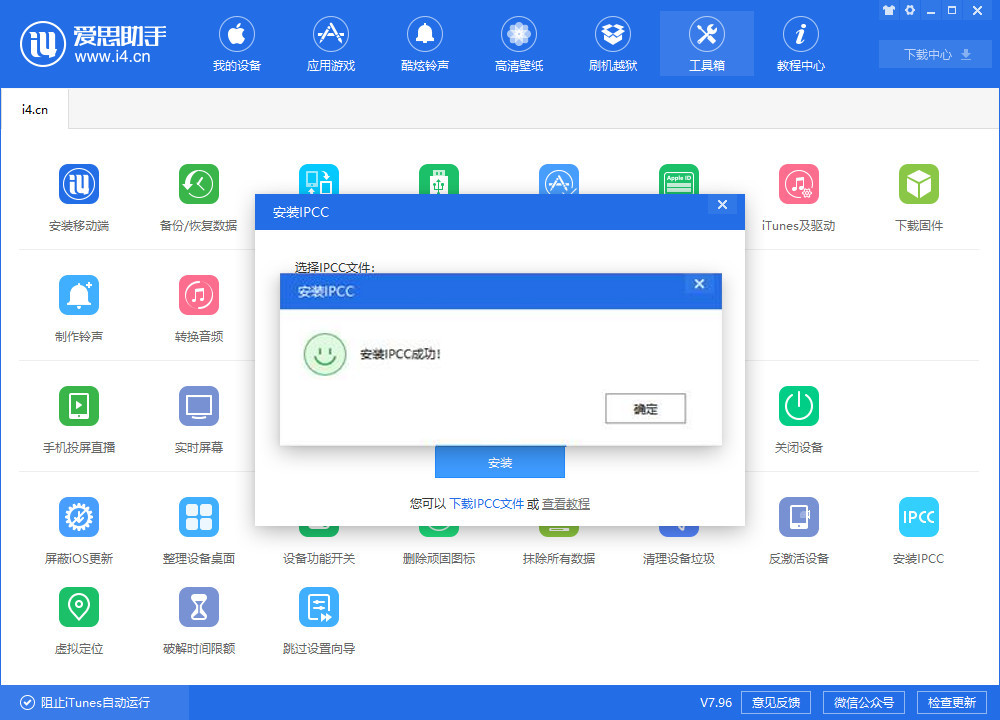Image resolution: width=1000 pixels, height=720 pixels.
Task: Open the 教程中心 tutorial center
Action: 800,44
